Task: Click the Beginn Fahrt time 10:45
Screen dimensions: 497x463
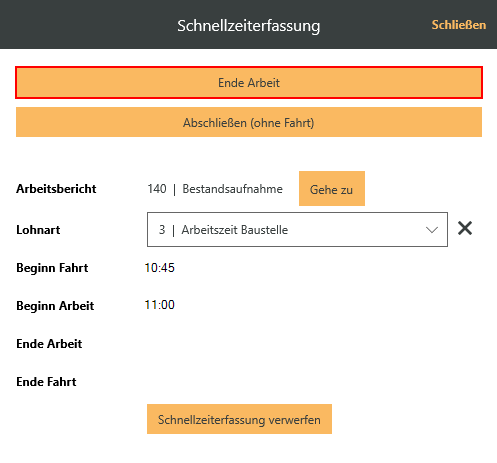Action: (x=159, y=268)
